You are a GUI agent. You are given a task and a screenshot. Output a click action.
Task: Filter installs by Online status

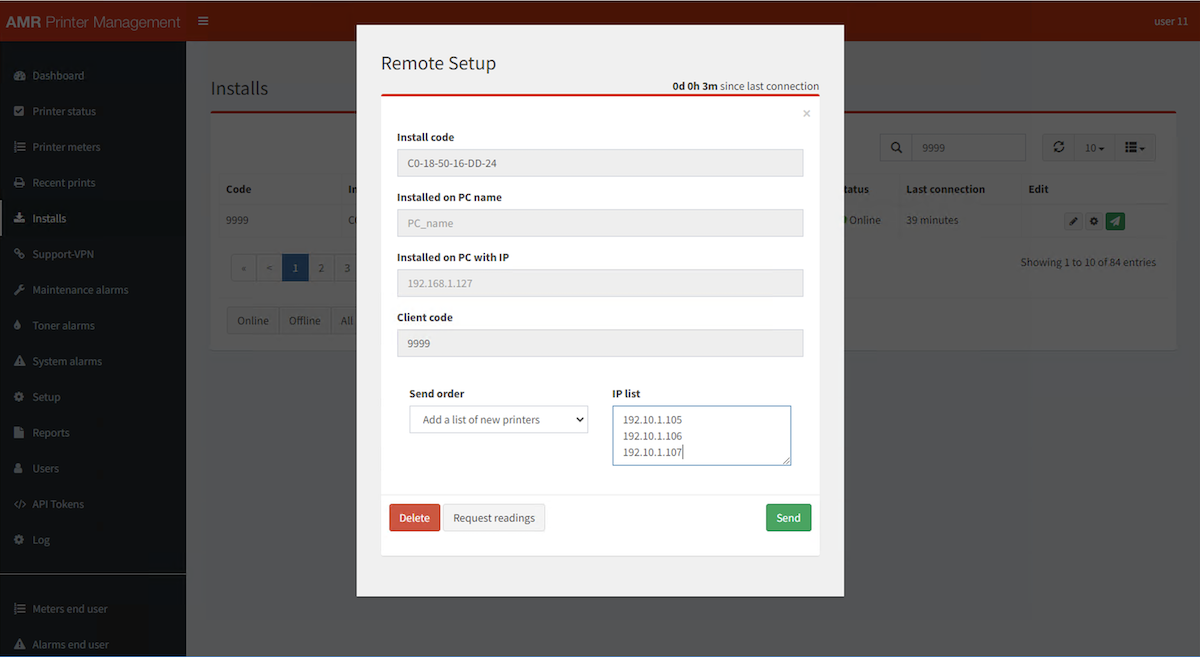[x=253, y=321]
